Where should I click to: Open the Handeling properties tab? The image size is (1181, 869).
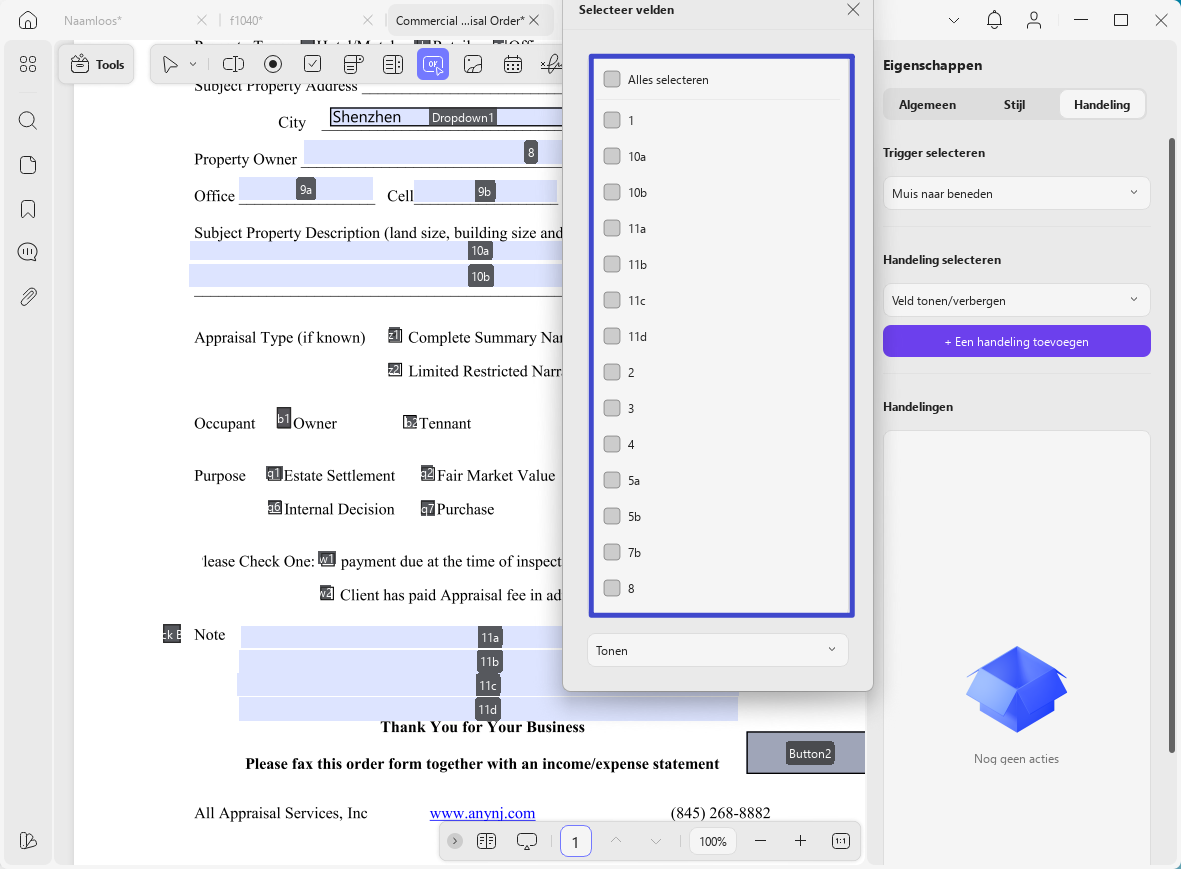1102,105
